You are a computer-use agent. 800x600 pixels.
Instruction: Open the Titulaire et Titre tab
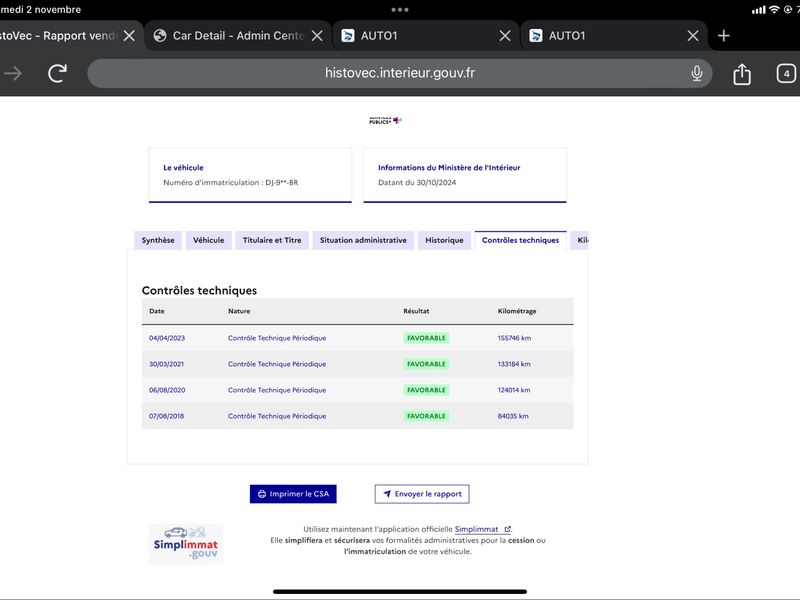[272, 240]
